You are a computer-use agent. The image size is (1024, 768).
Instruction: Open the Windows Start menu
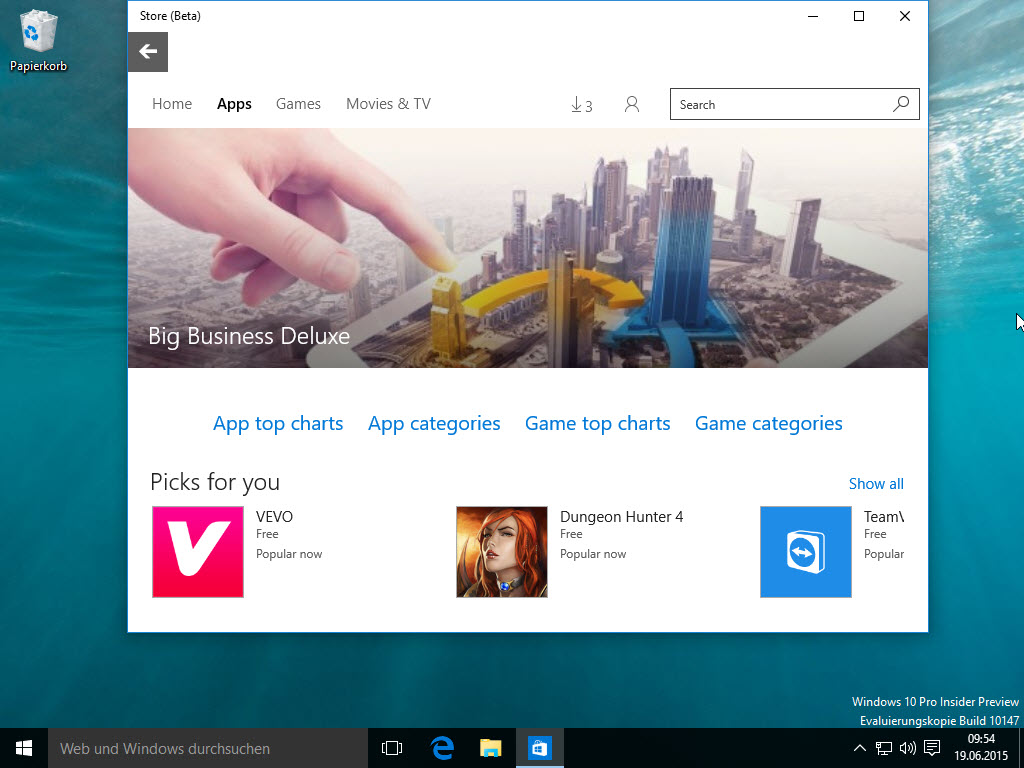(x=24, y=748)
